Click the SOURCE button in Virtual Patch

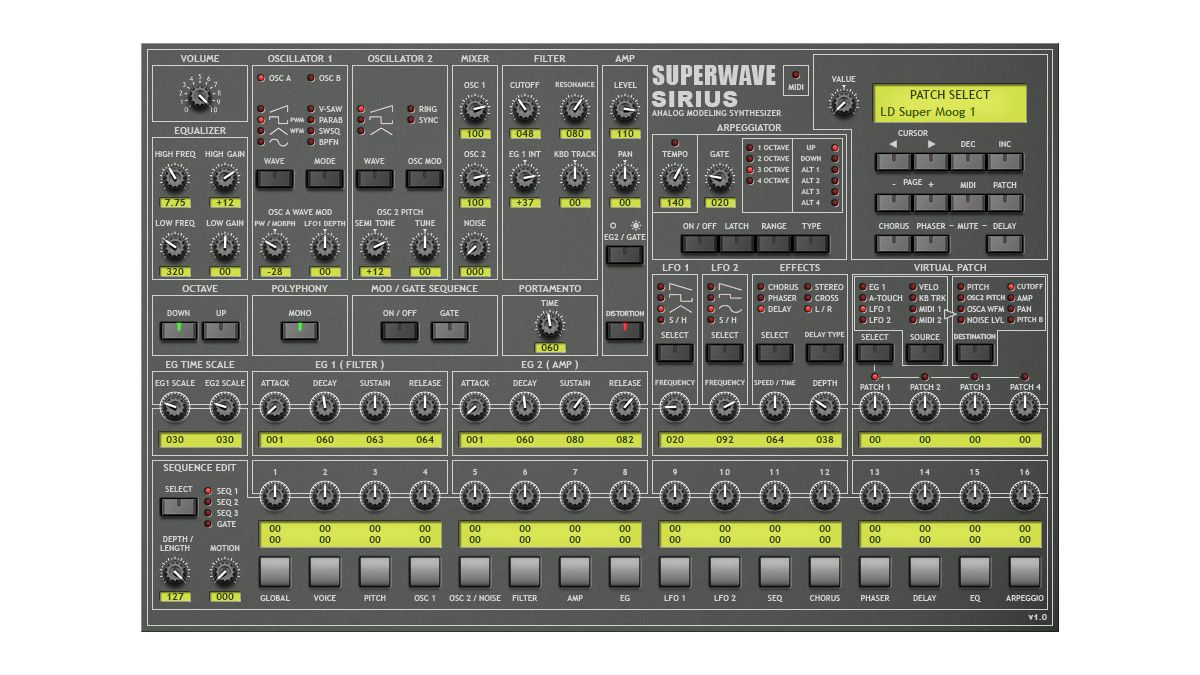(x=925, y=352)
